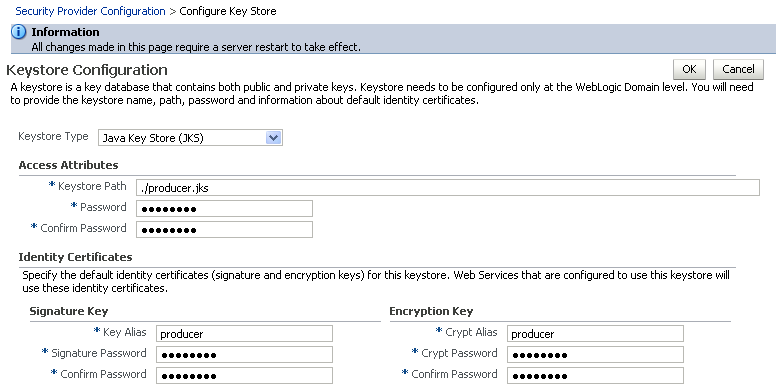
Task: Click the Signature Key section heading
Action: [69, 311]
